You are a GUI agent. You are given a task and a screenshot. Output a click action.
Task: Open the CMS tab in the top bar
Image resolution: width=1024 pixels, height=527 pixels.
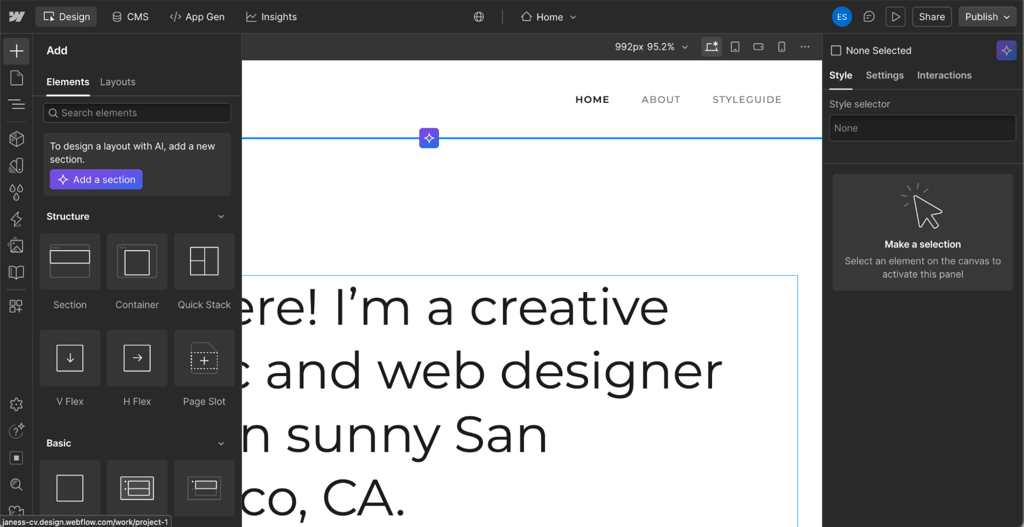tap(130, 17)
